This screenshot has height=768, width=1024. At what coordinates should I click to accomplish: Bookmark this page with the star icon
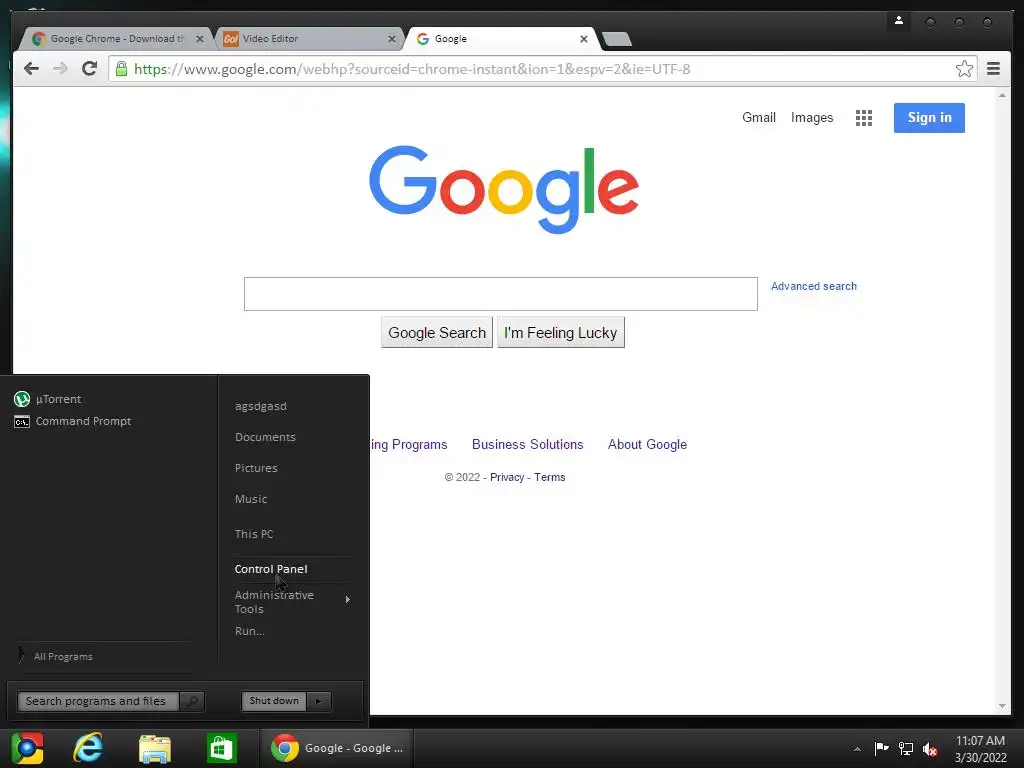click(964, 69)
